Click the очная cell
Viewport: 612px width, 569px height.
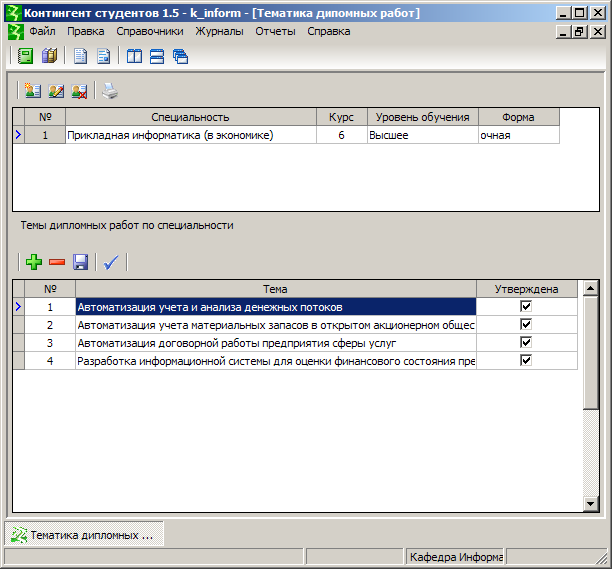[519, 135]
